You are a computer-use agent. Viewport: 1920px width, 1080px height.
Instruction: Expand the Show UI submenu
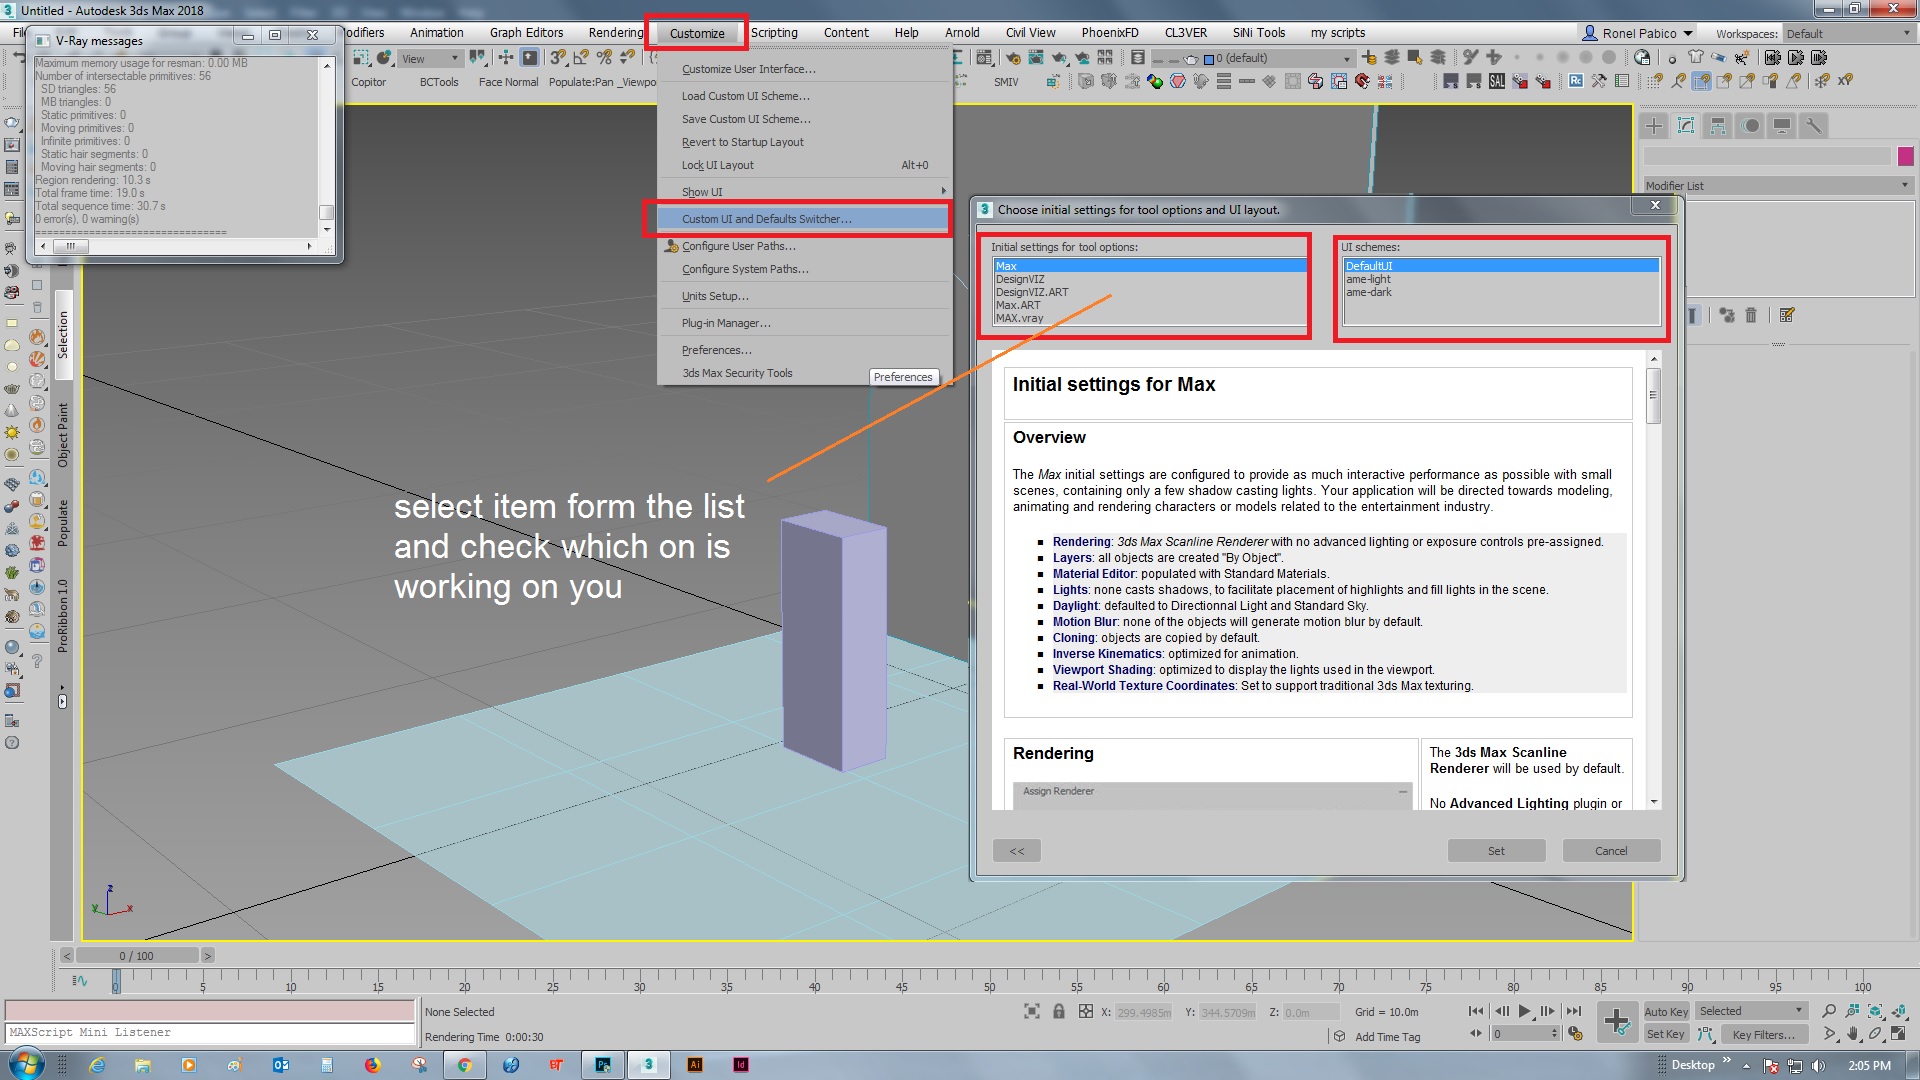(804, 192)
